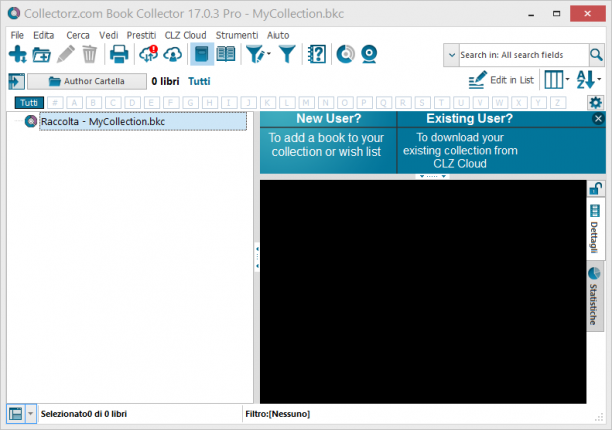The height and width of the screenshot is (430, 612).
Task: Open the File menu
Action: tap(17, 36)
